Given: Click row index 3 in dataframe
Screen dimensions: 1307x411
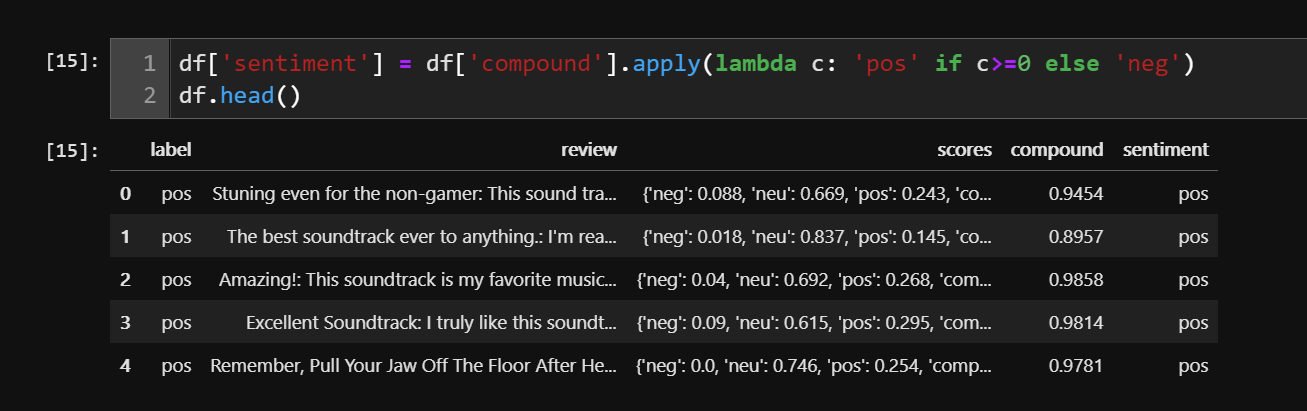Looking at the screenshot, I should [125, 323].
